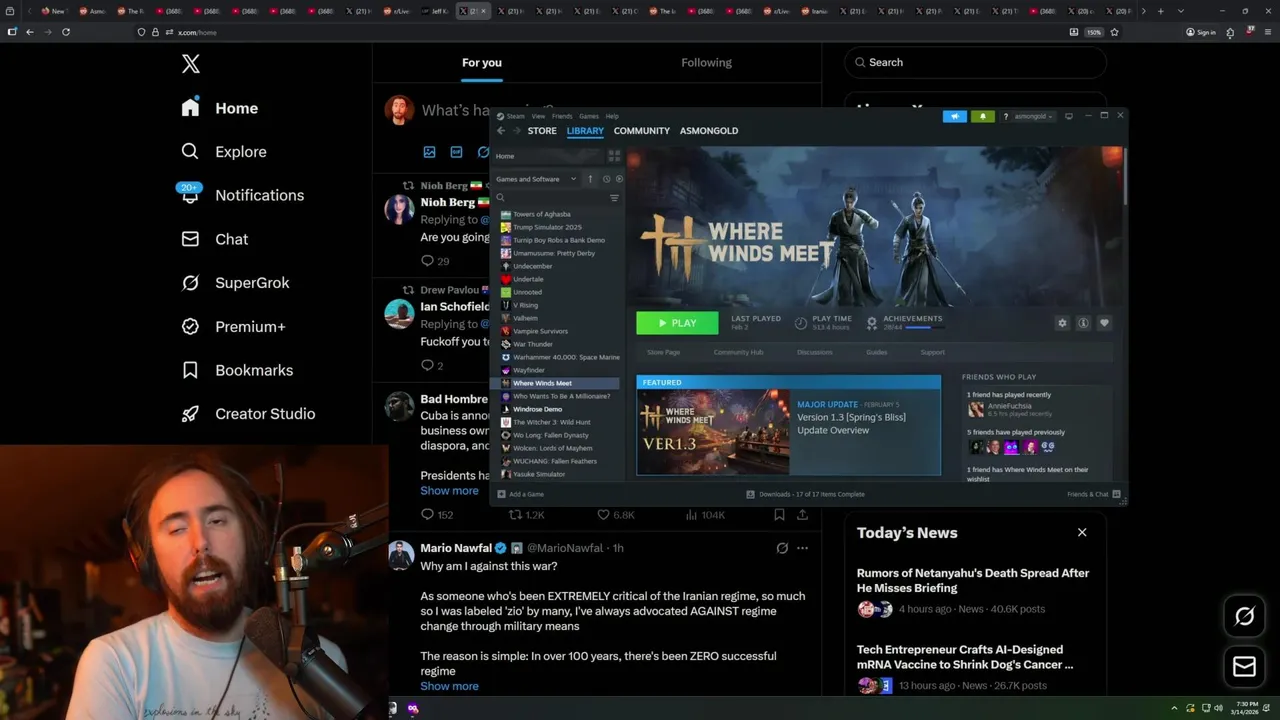
Task: Open Version 1.3 update thumbnail
Action: [x=713, y=431]
